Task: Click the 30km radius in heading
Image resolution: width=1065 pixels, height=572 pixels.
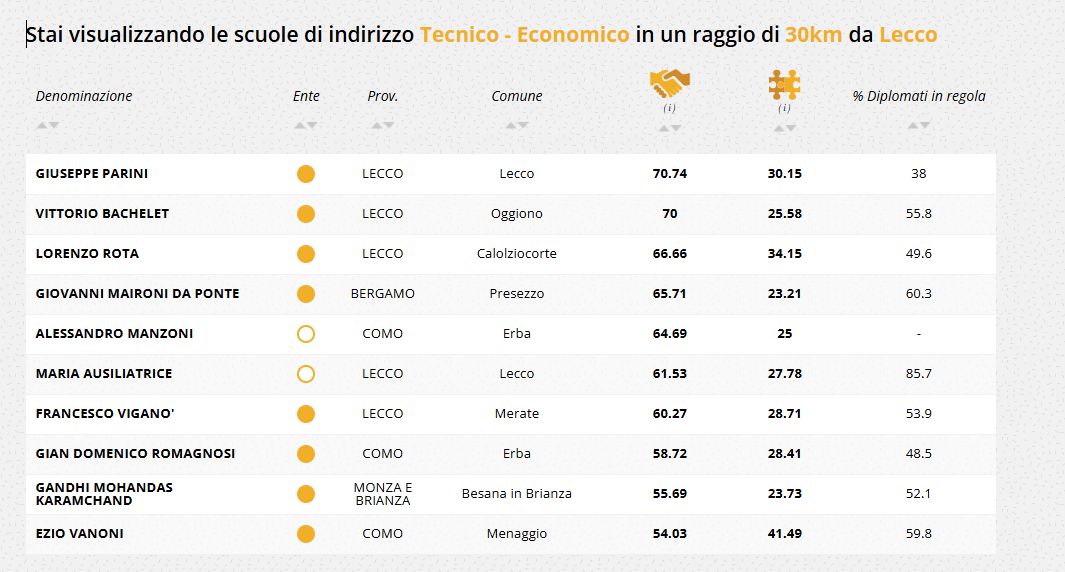Action: pos(813,35)
